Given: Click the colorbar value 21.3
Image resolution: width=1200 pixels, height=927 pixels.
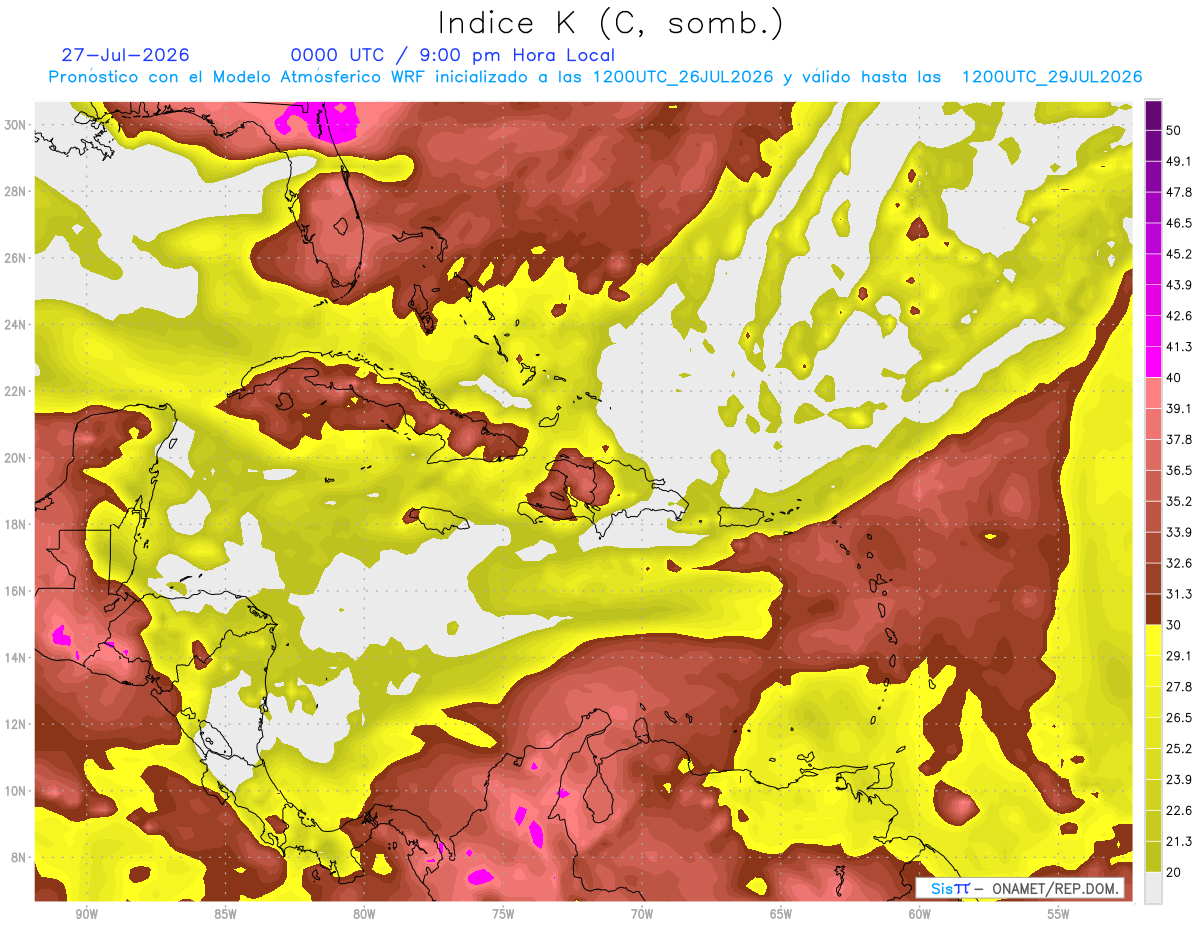Looking at the screenshot, I should [1179, 842].
